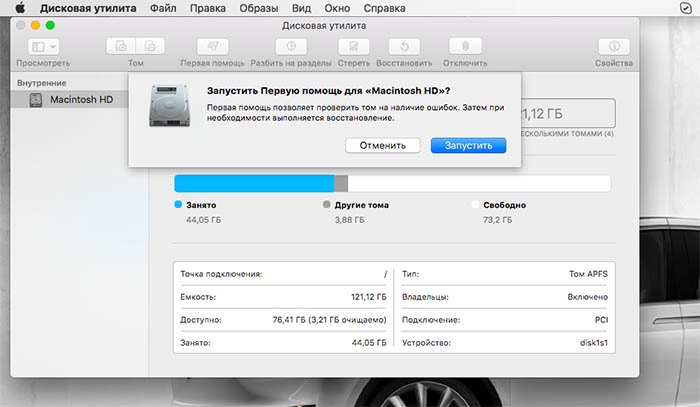Viewport: 700px width, 407px height.
Task: Open the Дисковая утилита app menu
Action: [x=88, y=8]
